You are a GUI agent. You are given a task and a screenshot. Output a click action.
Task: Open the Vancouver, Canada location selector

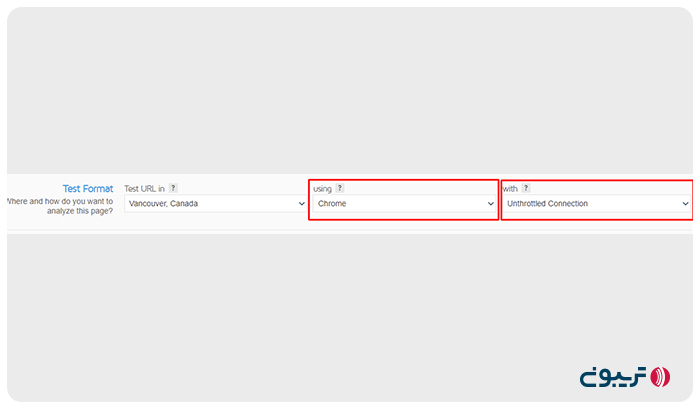pos(215,204)
